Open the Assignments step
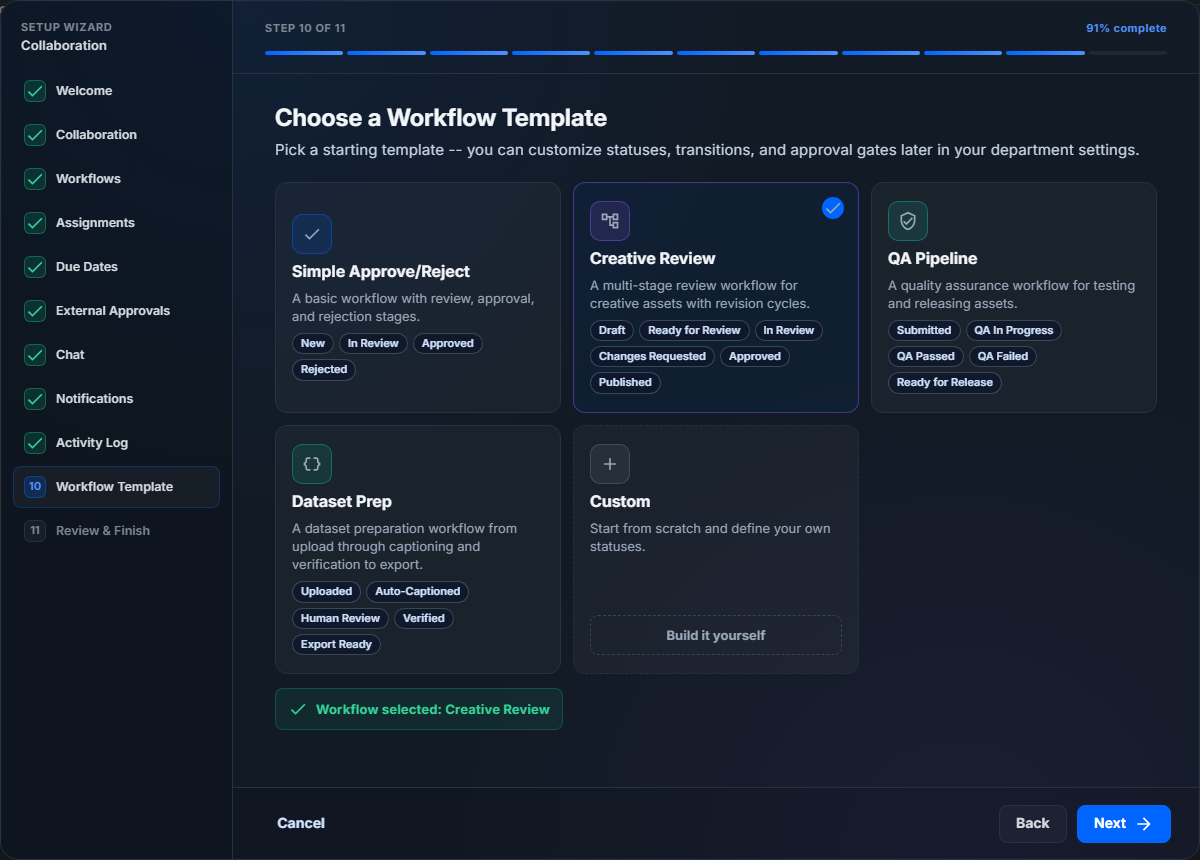 [116, 223]
